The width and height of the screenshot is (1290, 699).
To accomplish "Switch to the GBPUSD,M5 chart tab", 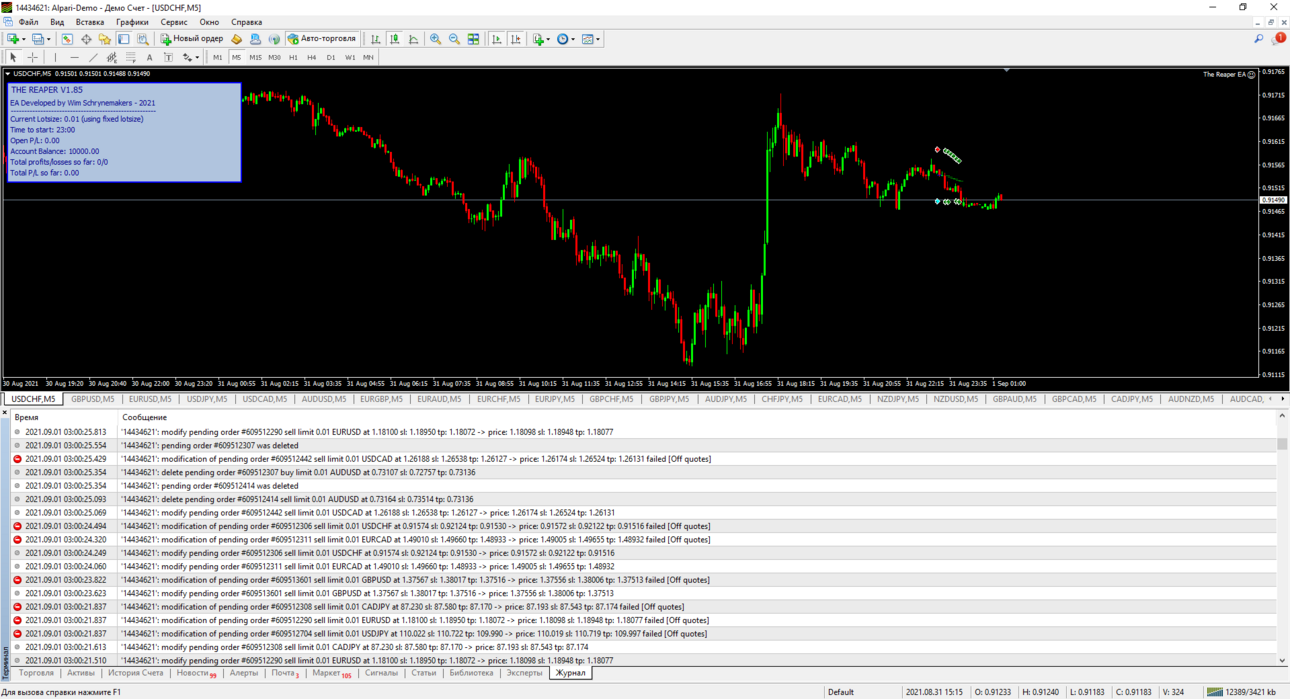I will 92,399.
